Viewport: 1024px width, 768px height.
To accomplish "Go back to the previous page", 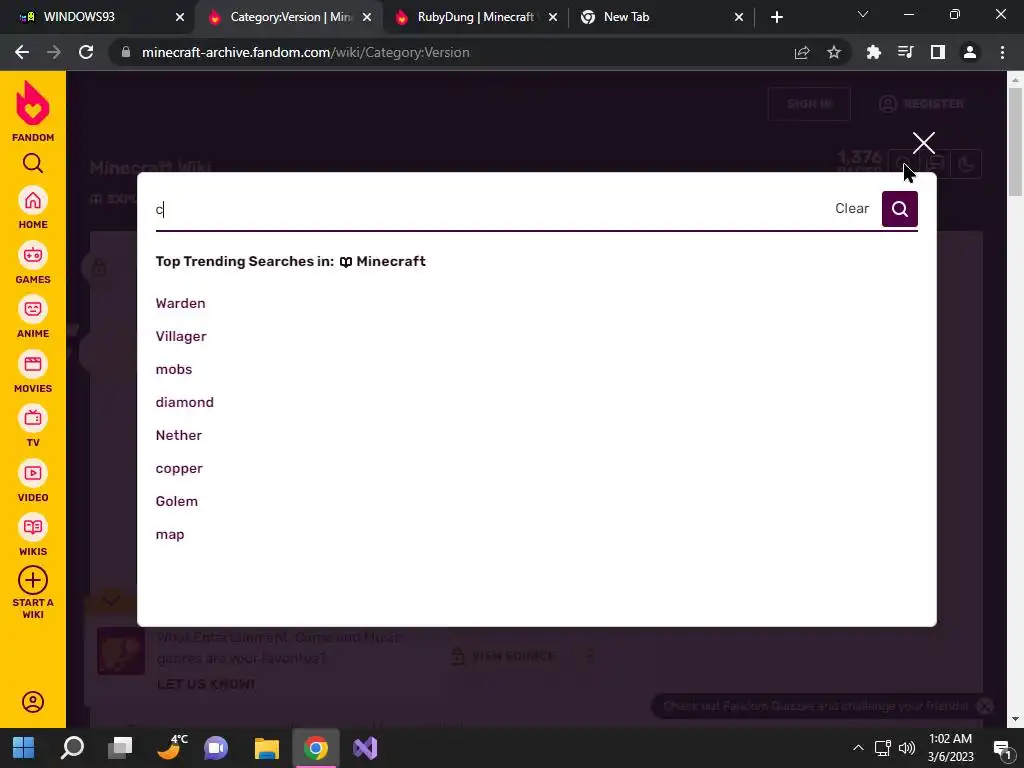I will [x=22, y=52].
